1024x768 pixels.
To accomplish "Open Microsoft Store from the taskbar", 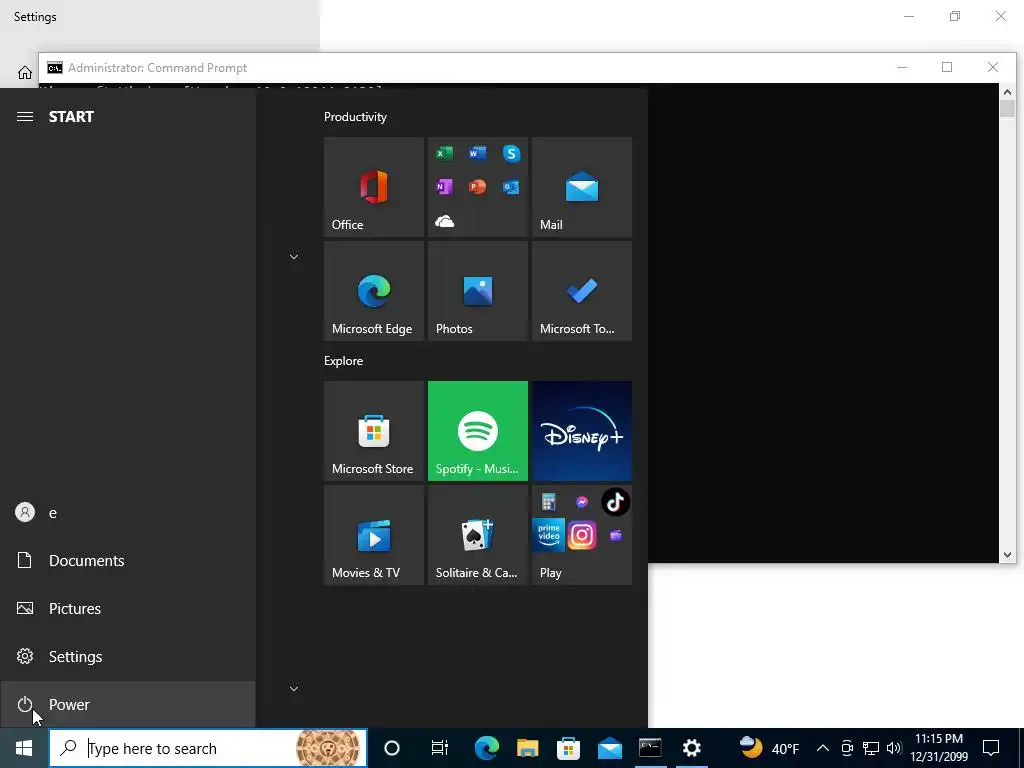I will point(568,748).
